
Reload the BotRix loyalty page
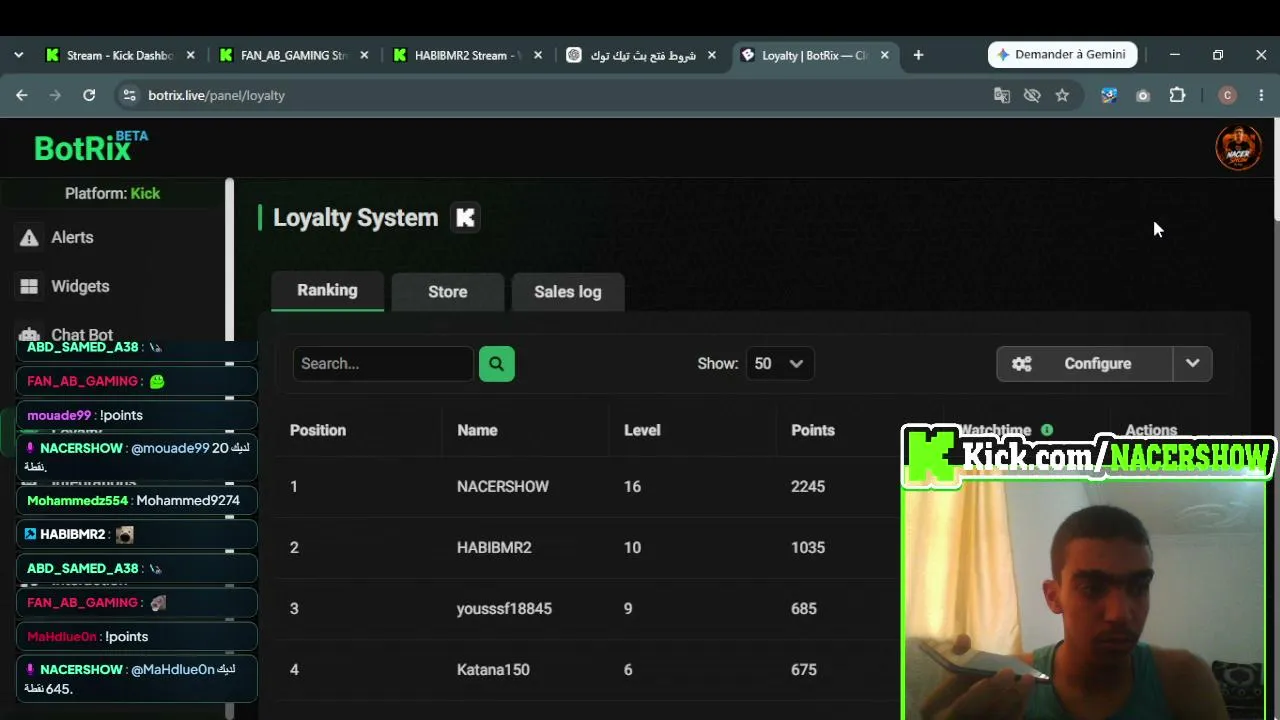89,95
